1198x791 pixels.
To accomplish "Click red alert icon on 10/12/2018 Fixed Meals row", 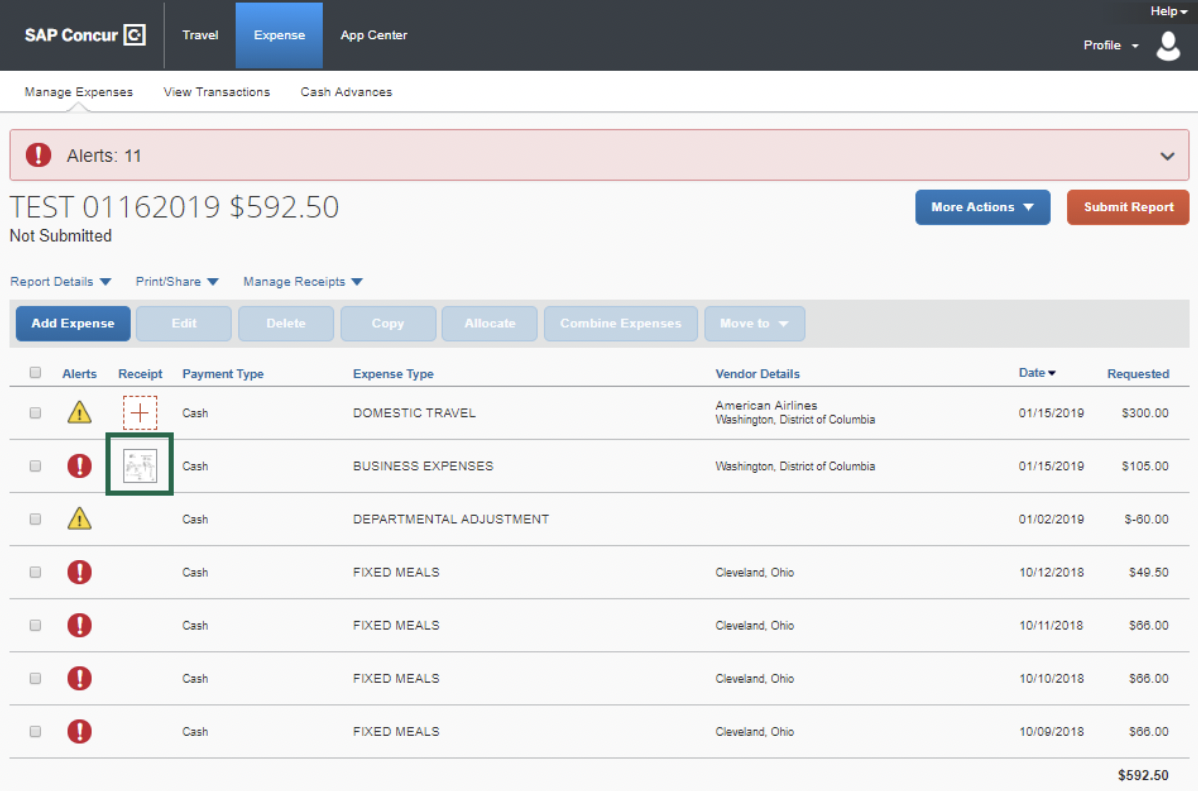I will pyautogui.click(x=79, y=572).
